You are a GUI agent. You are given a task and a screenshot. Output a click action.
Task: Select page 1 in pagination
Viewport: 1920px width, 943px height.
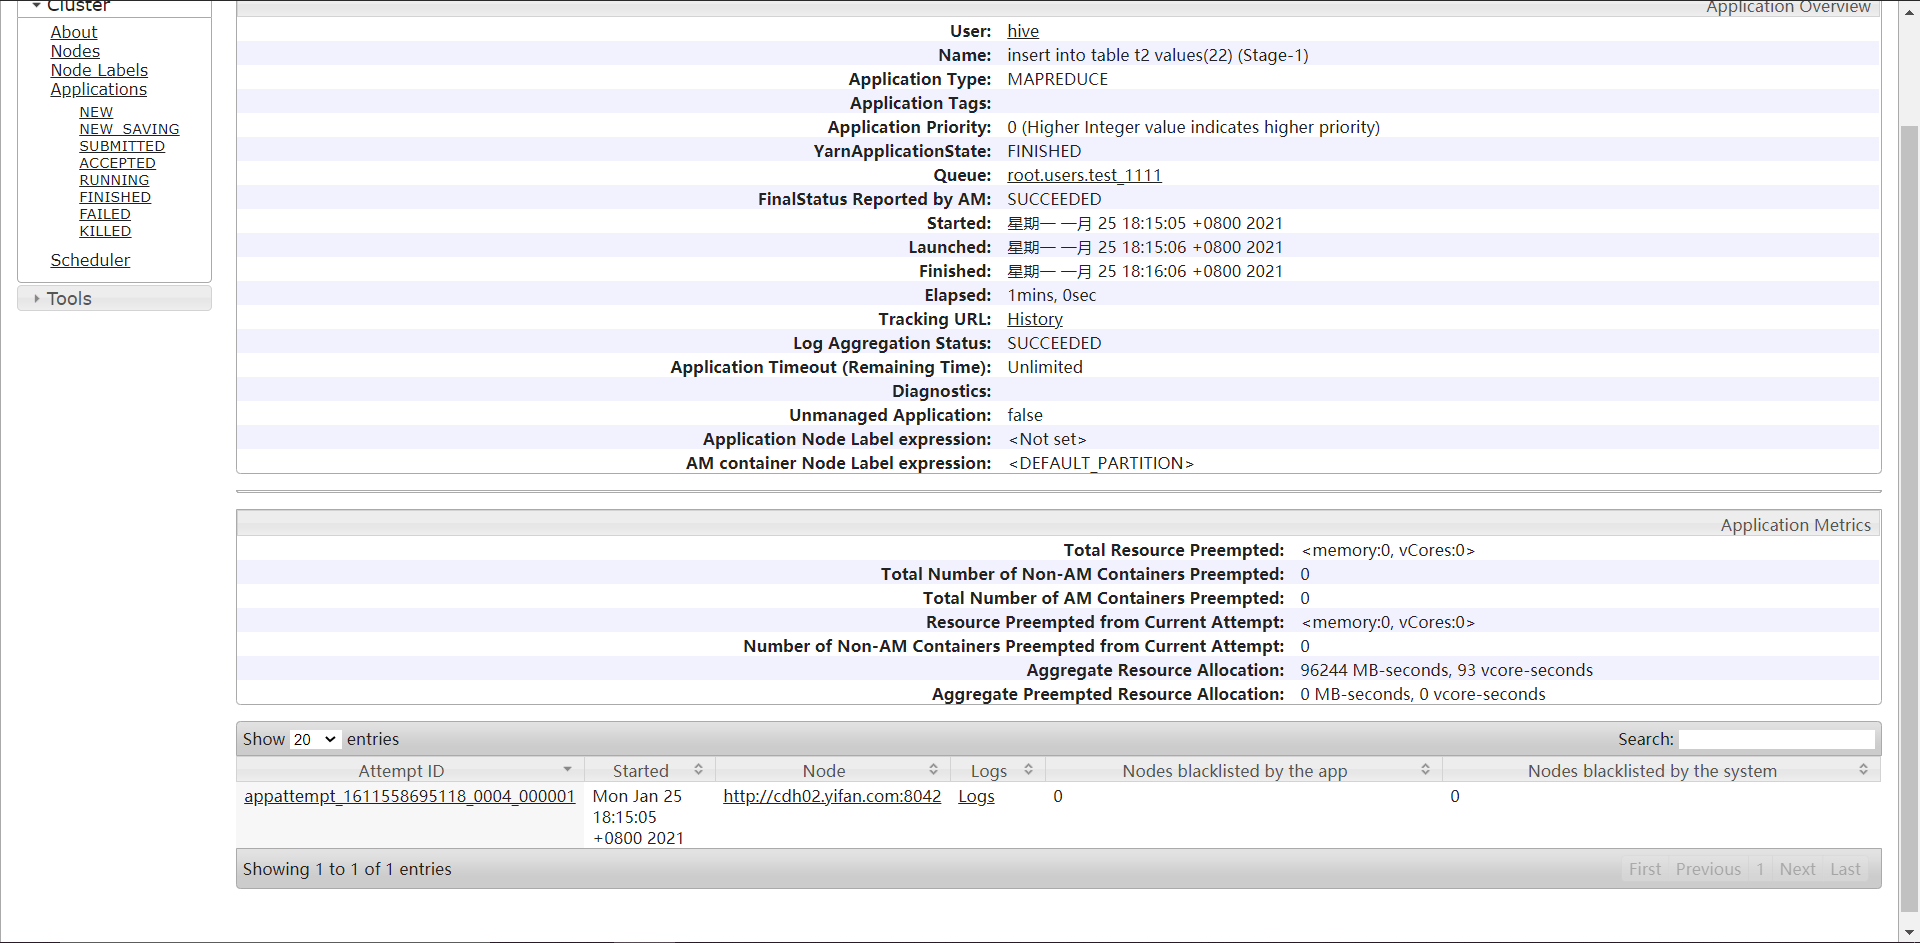pos(1760,869)
